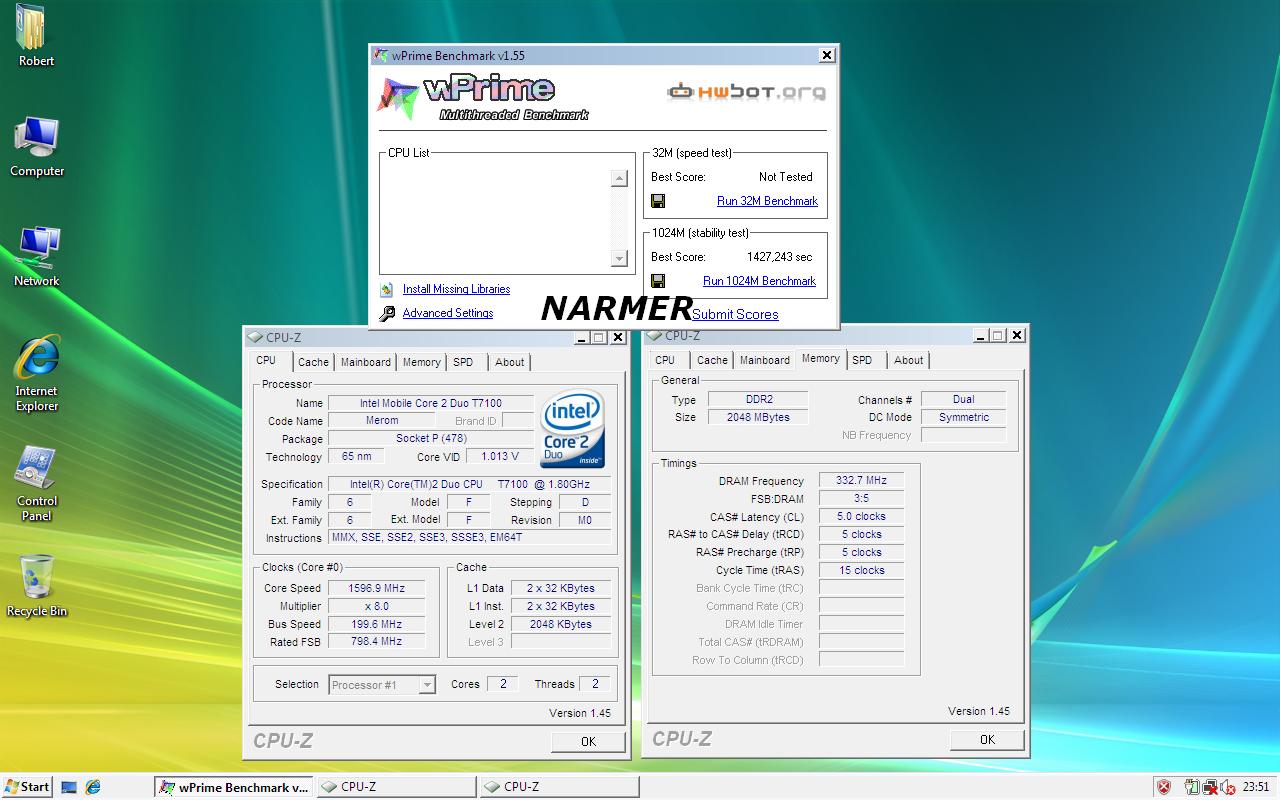Click OK in the left CPU-Z window
The image size is (1280, 800).
pos(588,741)
